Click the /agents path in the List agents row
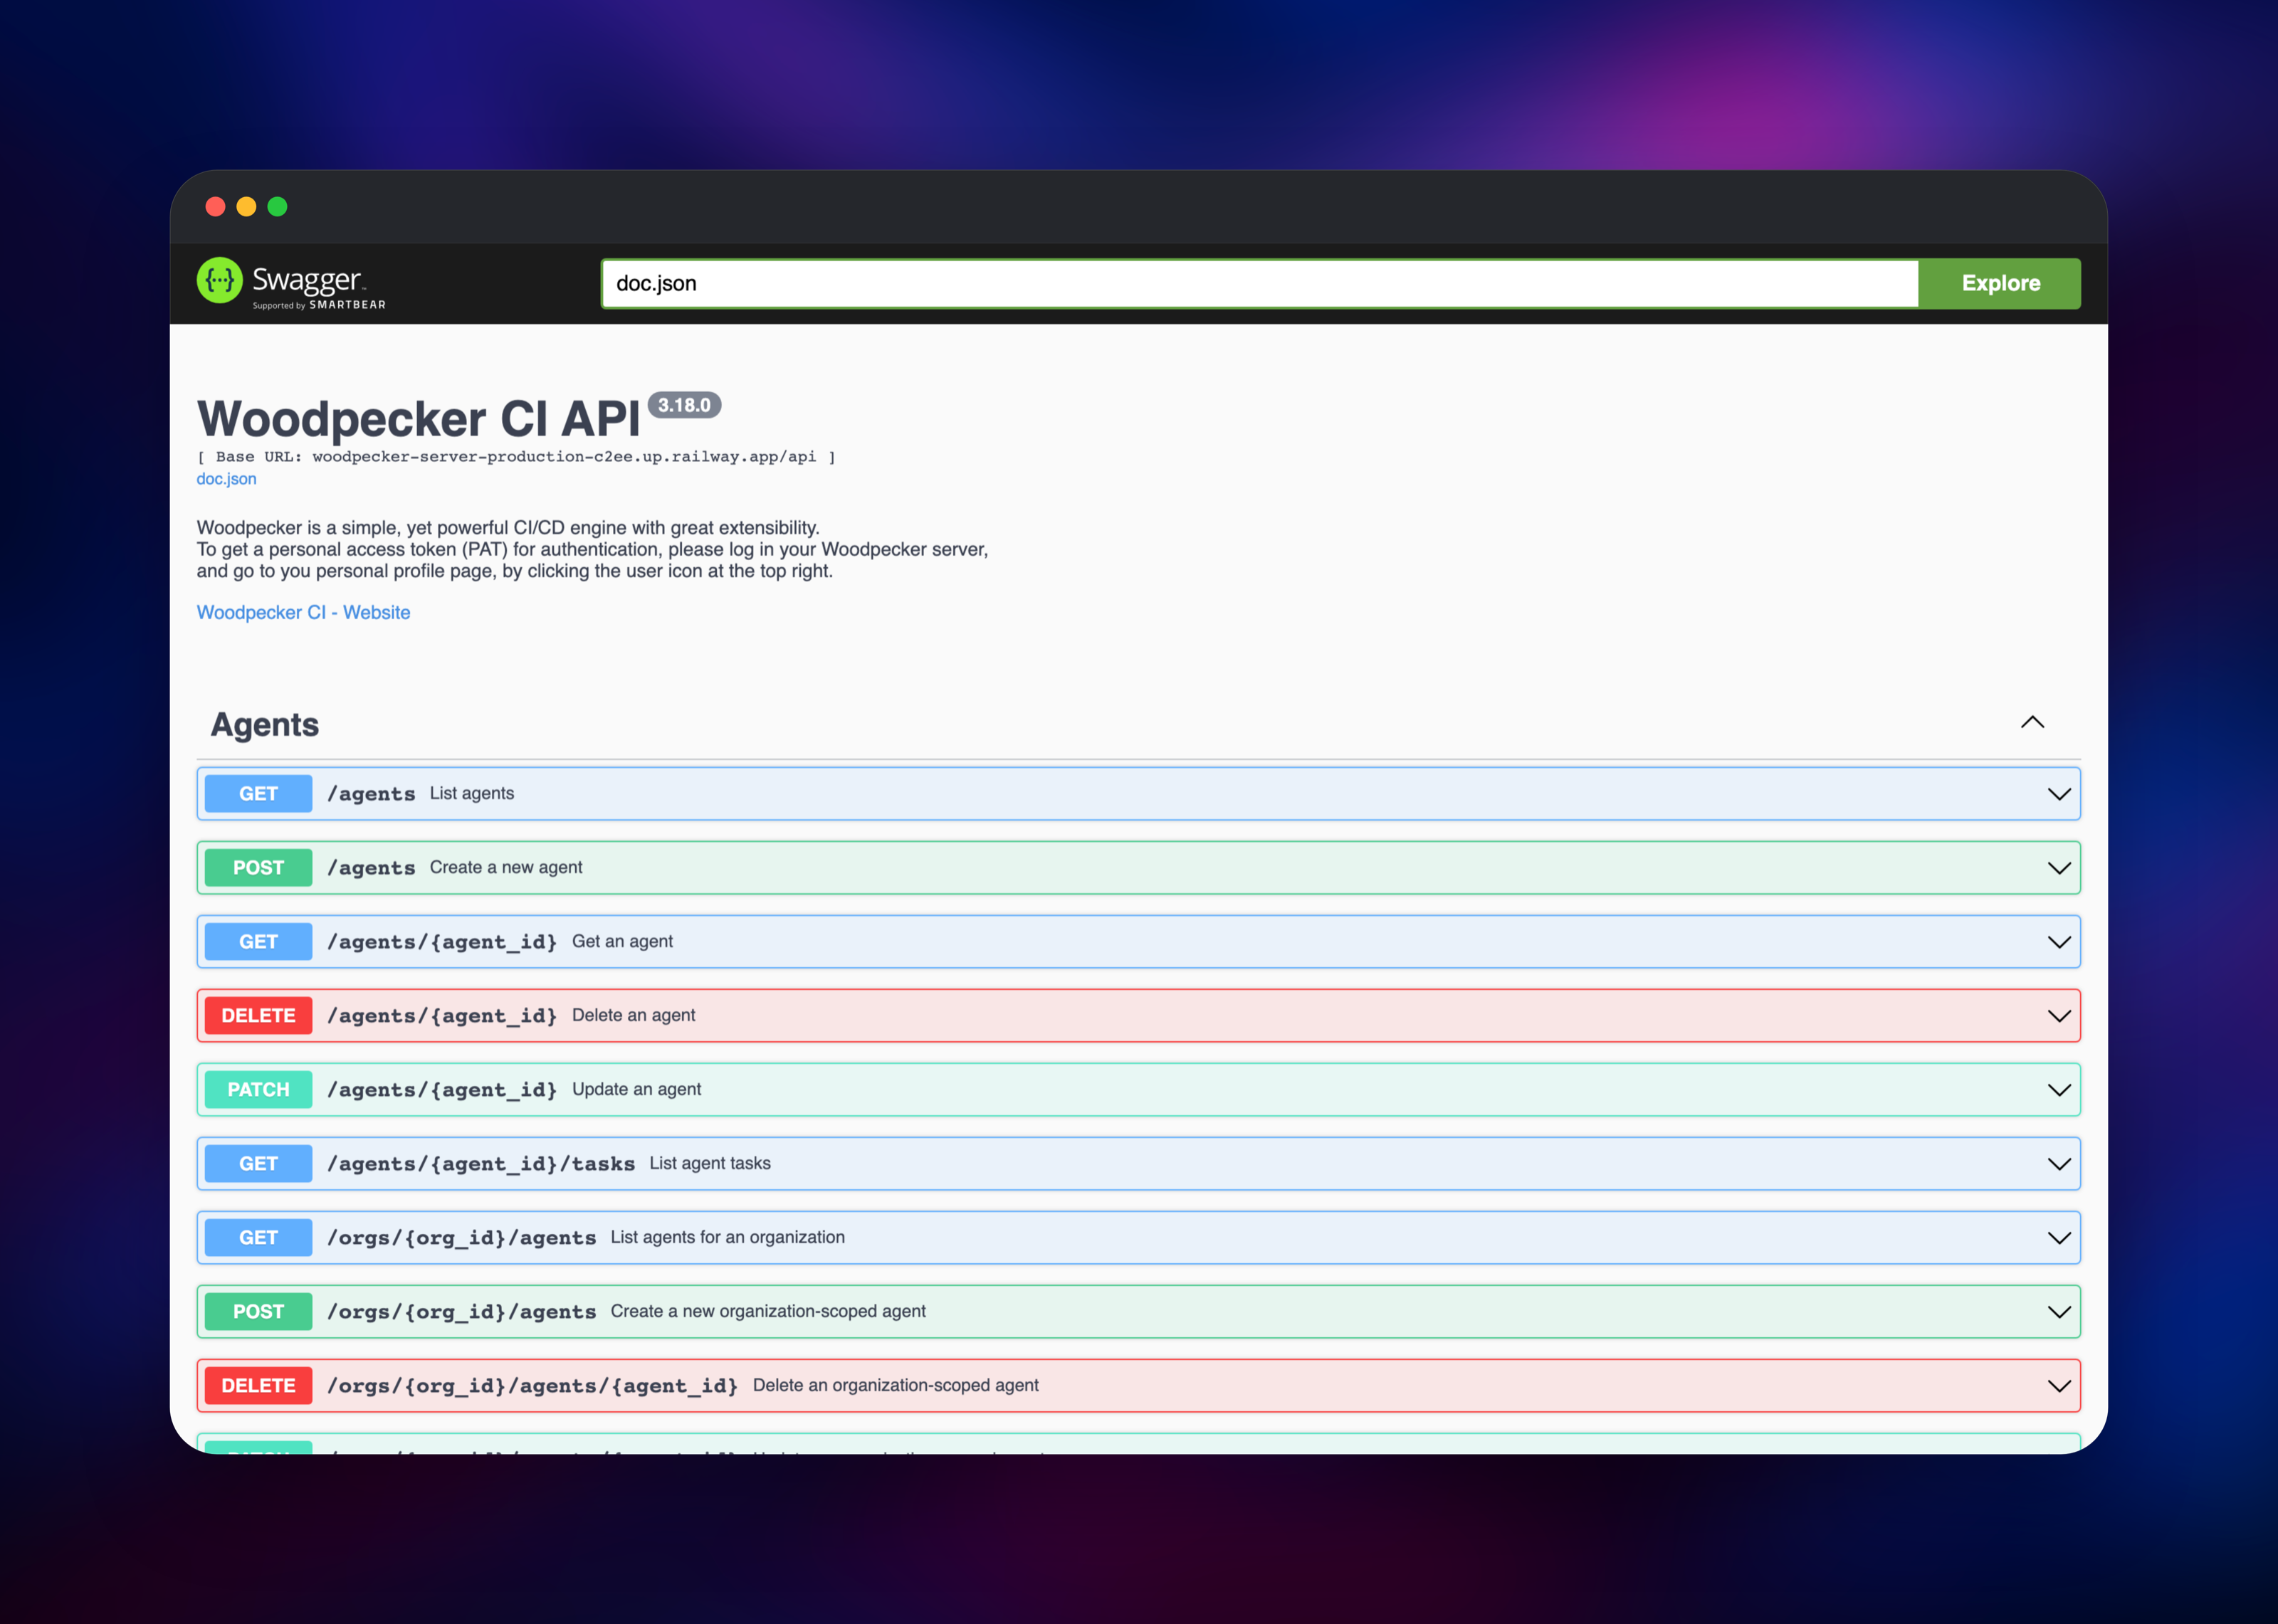 point(371,794)
